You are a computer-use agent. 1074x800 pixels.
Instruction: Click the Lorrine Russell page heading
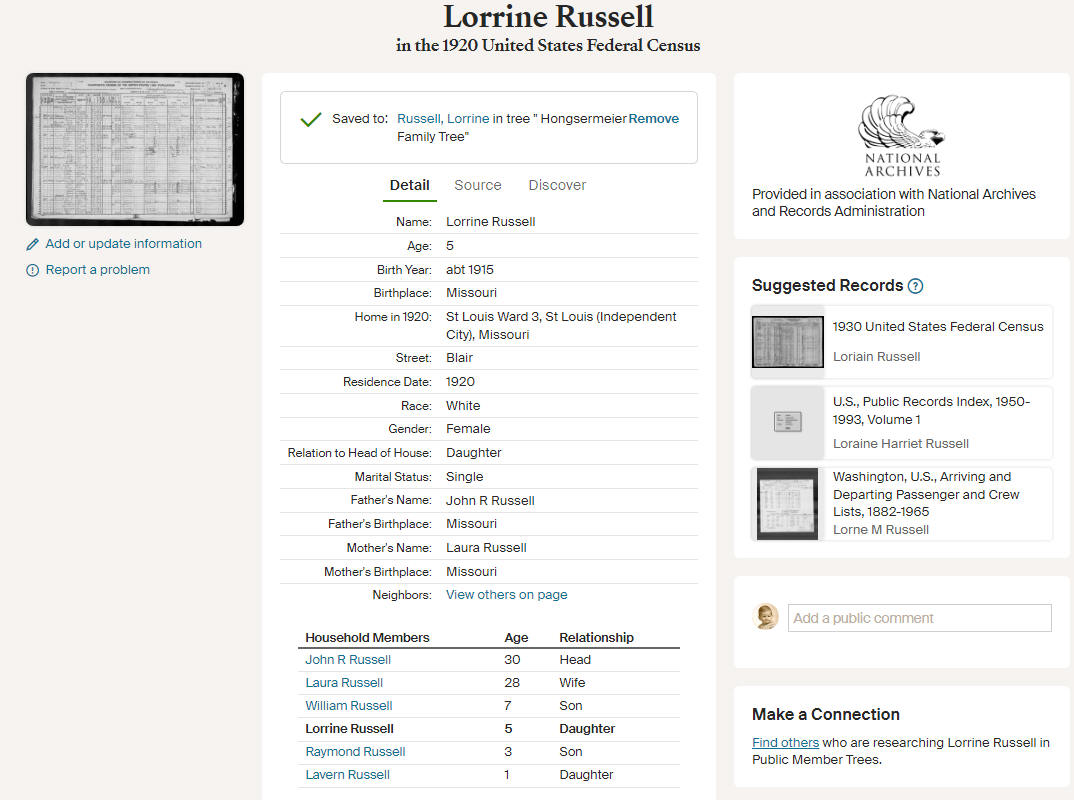548,16
